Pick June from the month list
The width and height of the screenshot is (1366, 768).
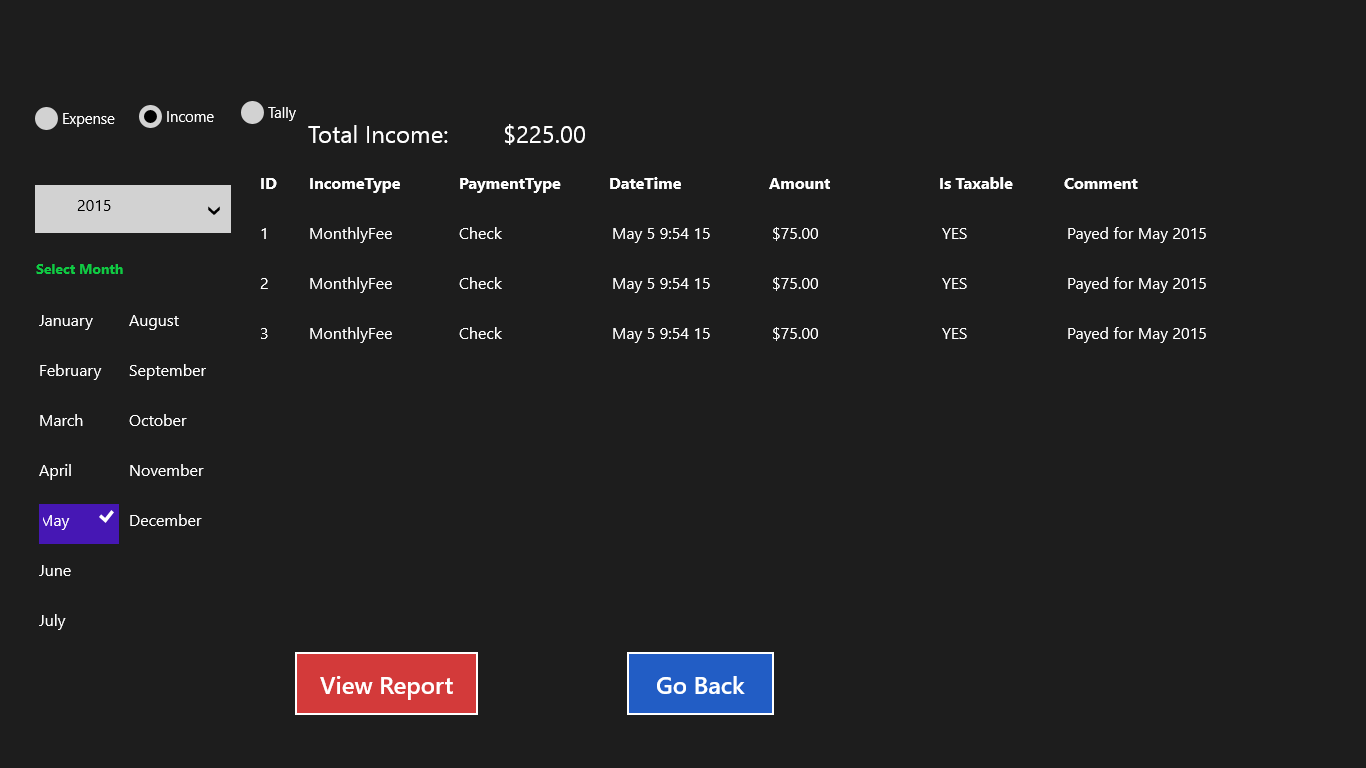pos(55,571)
